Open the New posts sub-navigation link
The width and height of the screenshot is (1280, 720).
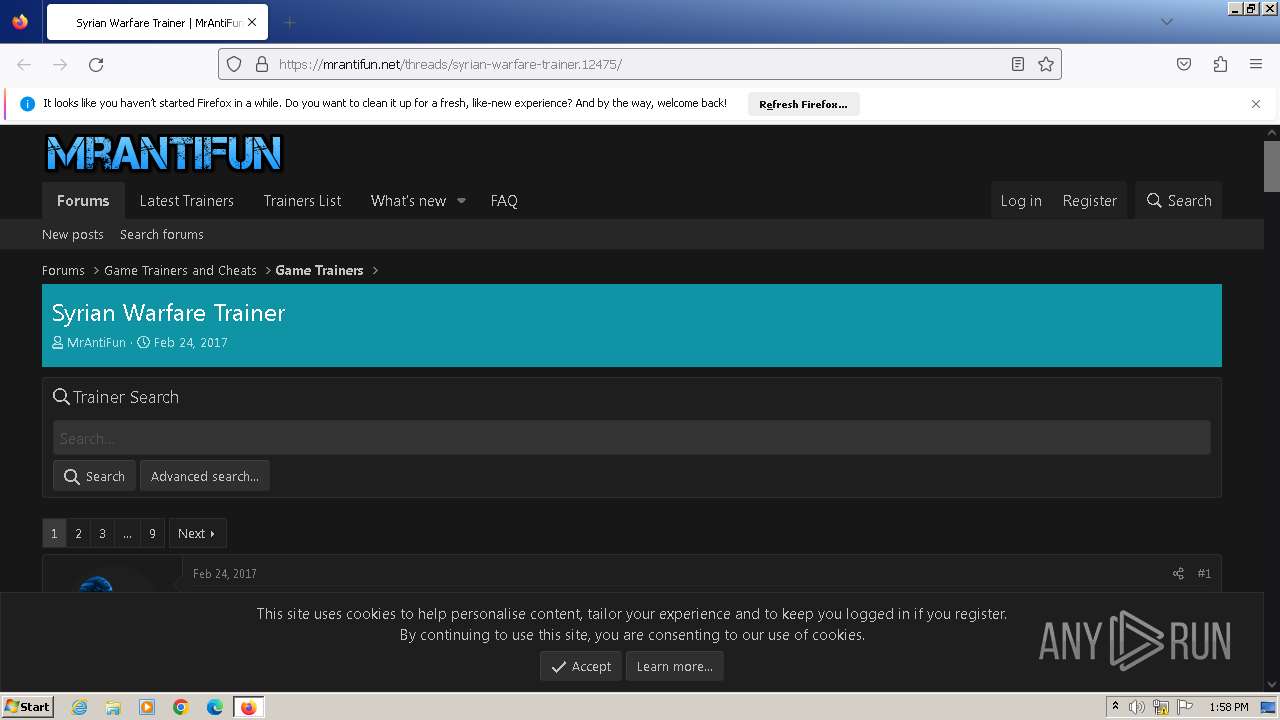pyautogui.click(x=73, y=234)
